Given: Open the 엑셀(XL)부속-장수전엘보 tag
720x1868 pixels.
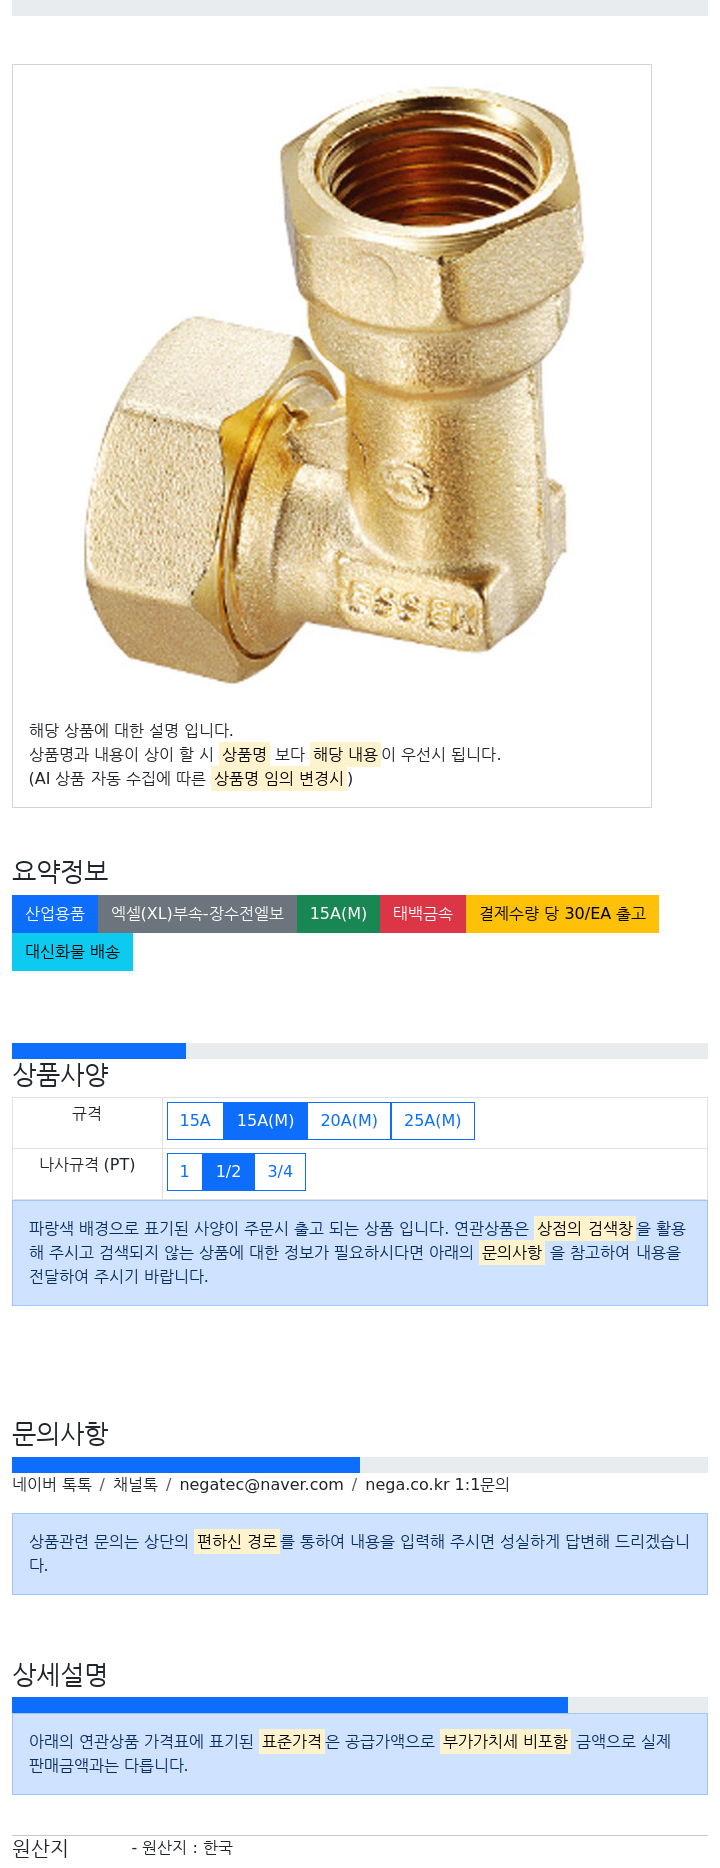Looking at the screenshot, I should point(197,914).
